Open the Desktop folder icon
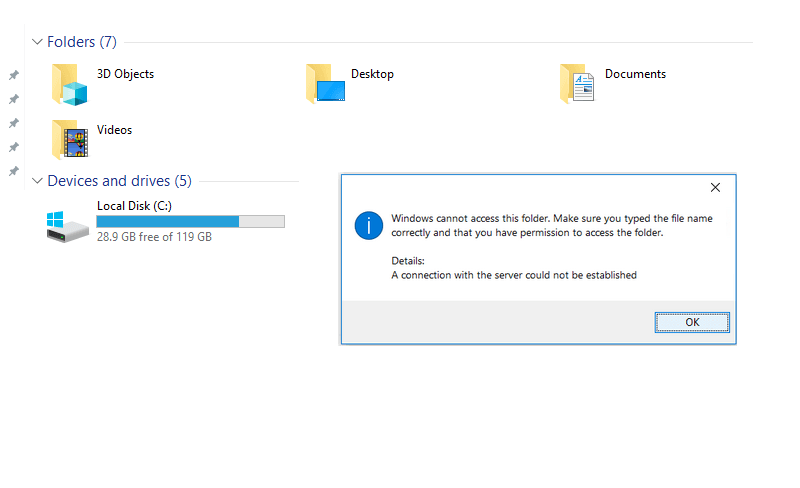This screenshot has height=488, width=800. tap(326, 84)
